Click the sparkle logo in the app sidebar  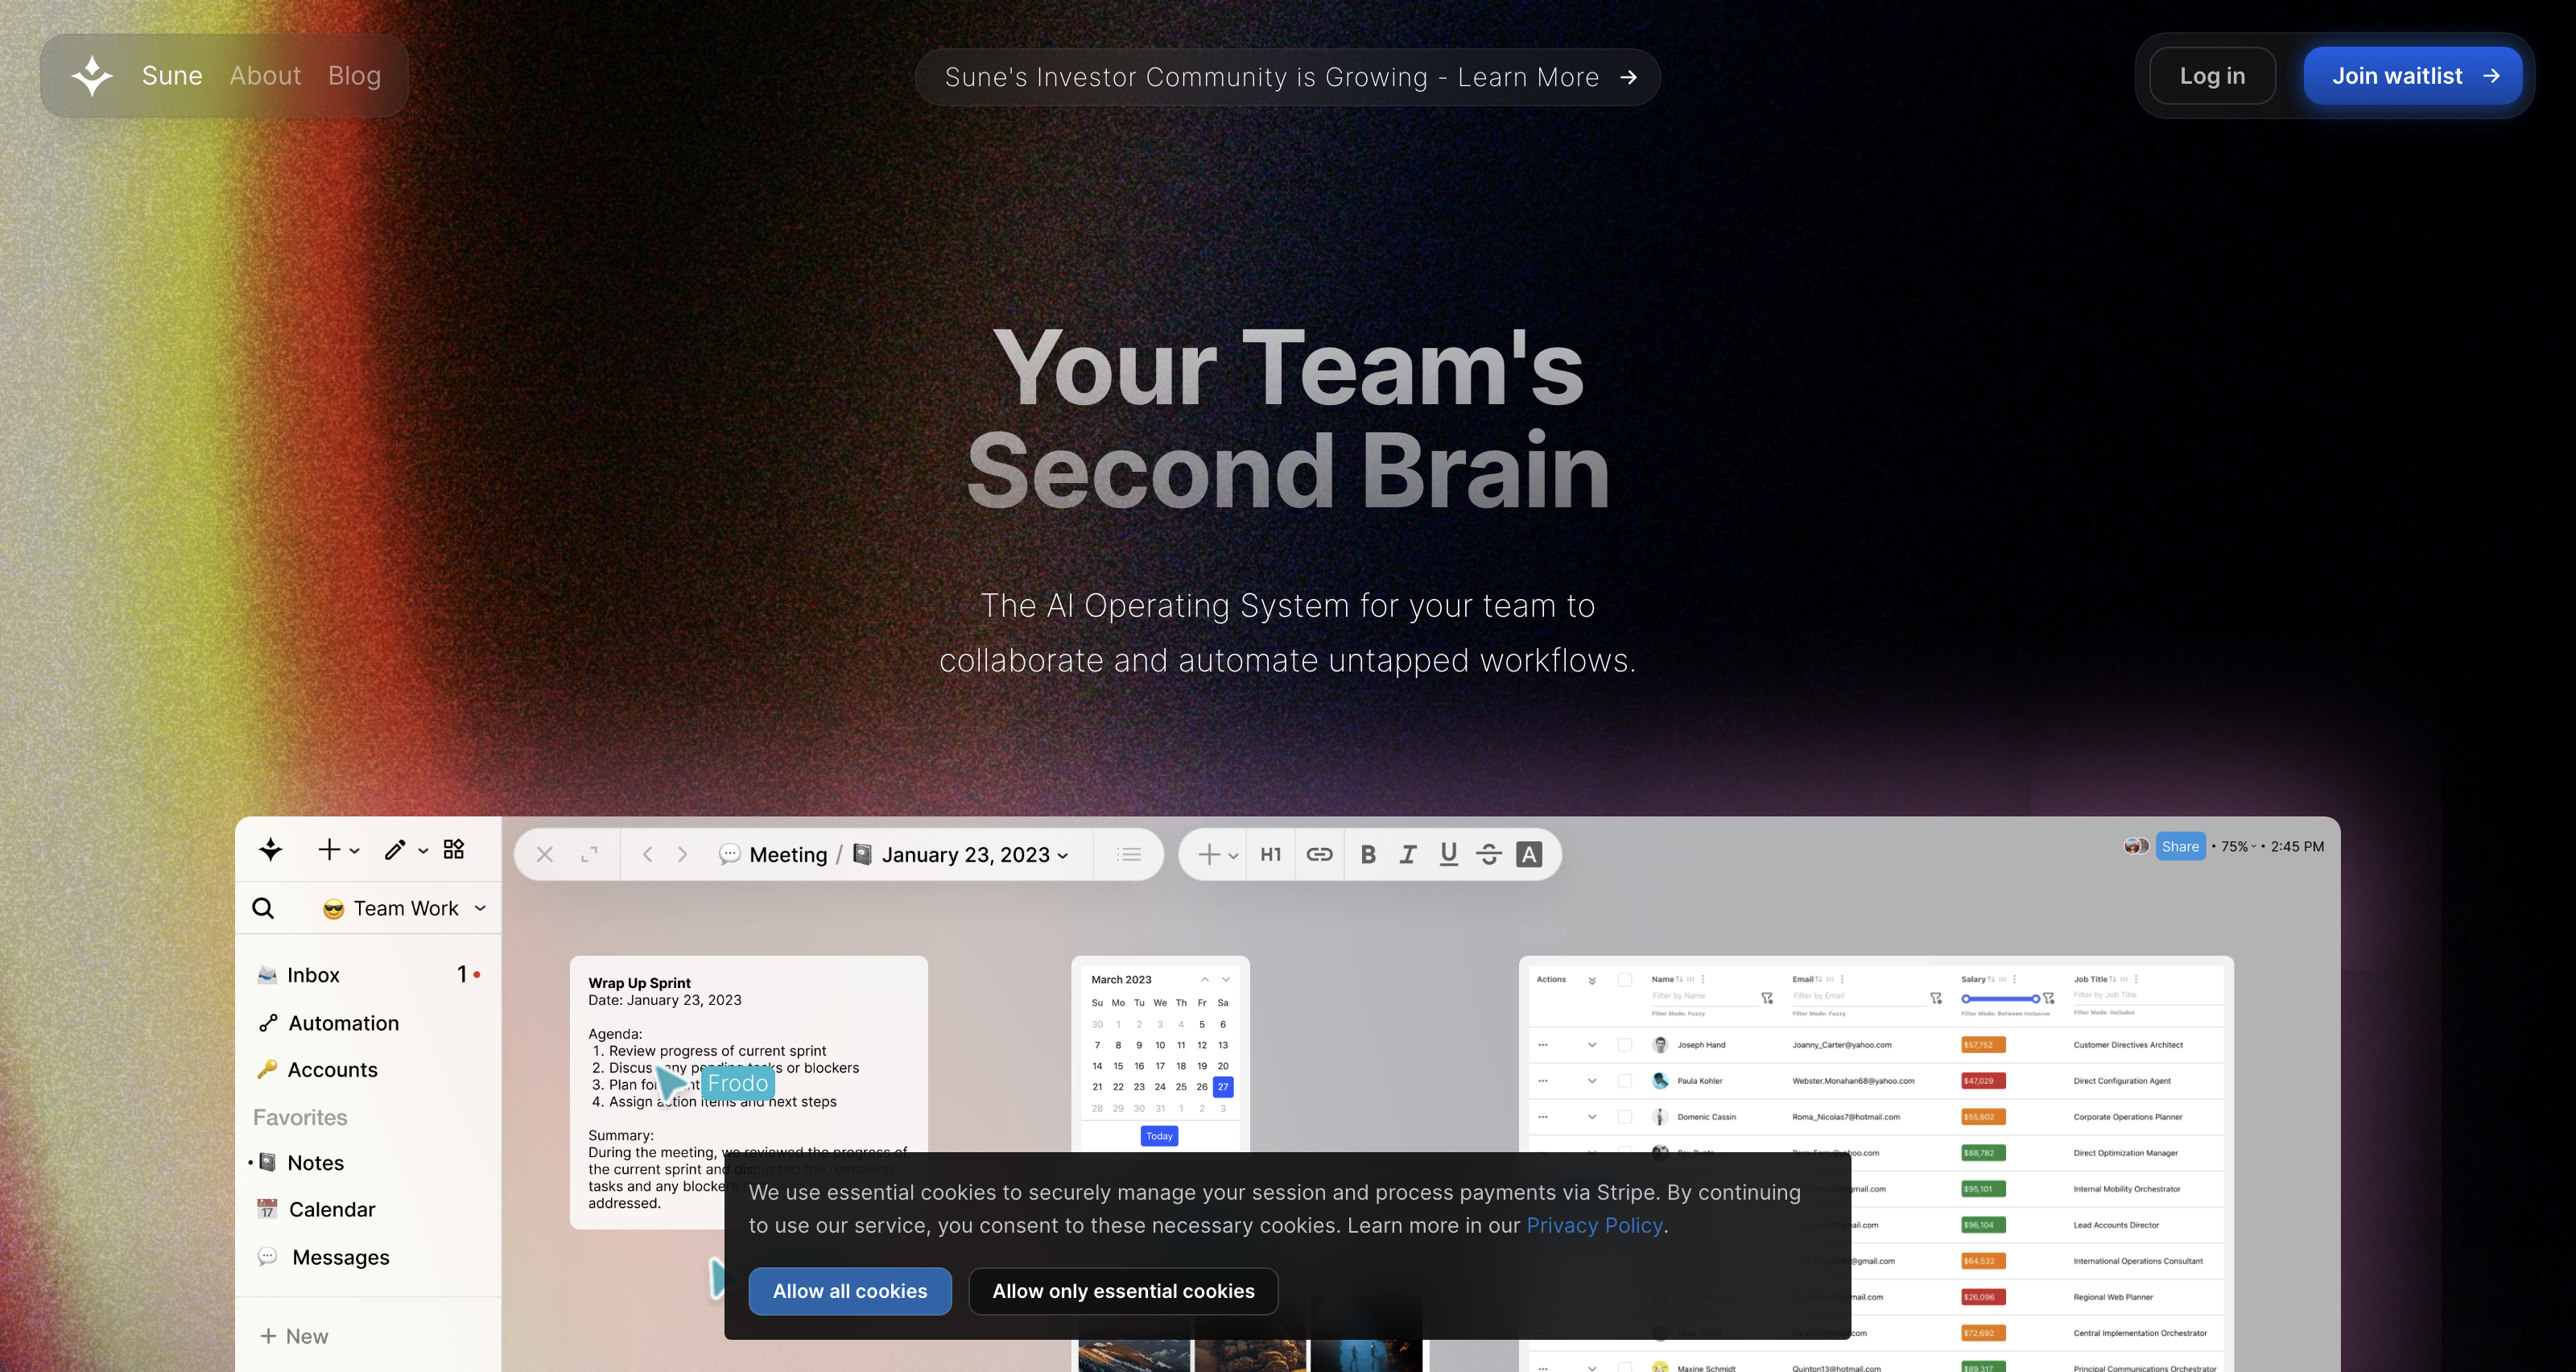pyautogui.click(x=270, y=850)
